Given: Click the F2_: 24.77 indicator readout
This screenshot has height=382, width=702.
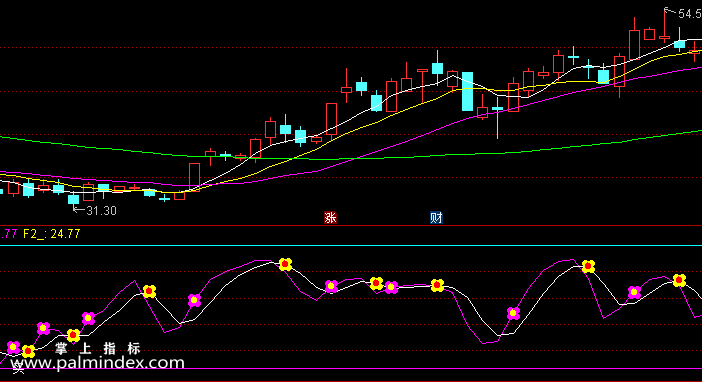Looking at the screenshot, I should (x=51, y=234).
